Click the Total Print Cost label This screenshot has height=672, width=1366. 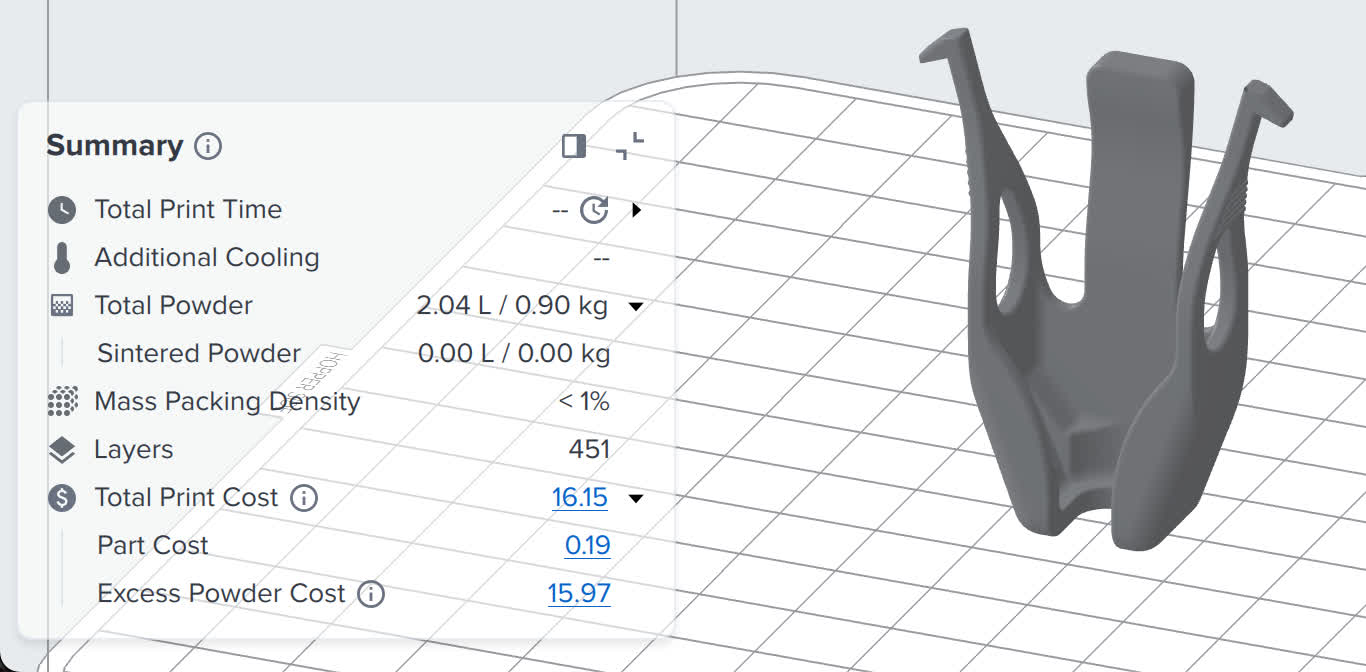coord(186,497)
